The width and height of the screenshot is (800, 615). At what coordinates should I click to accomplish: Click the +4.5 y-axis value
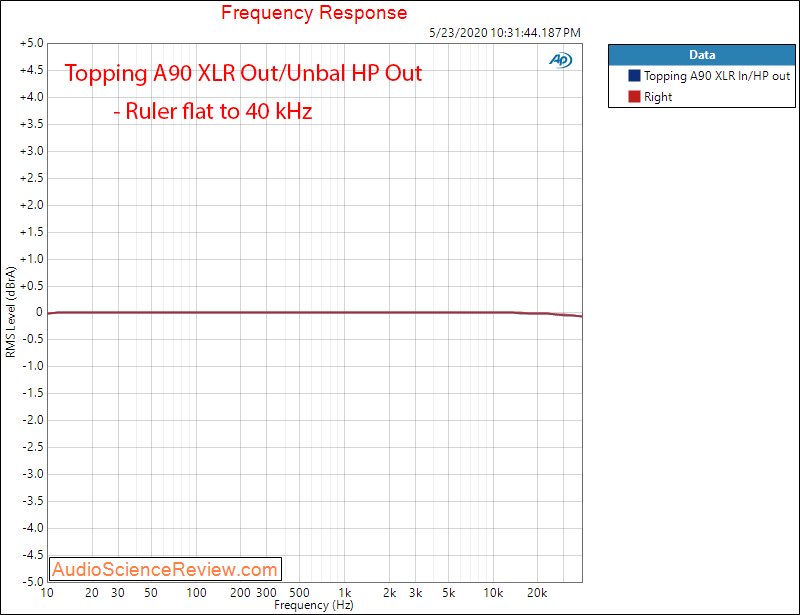32,70
